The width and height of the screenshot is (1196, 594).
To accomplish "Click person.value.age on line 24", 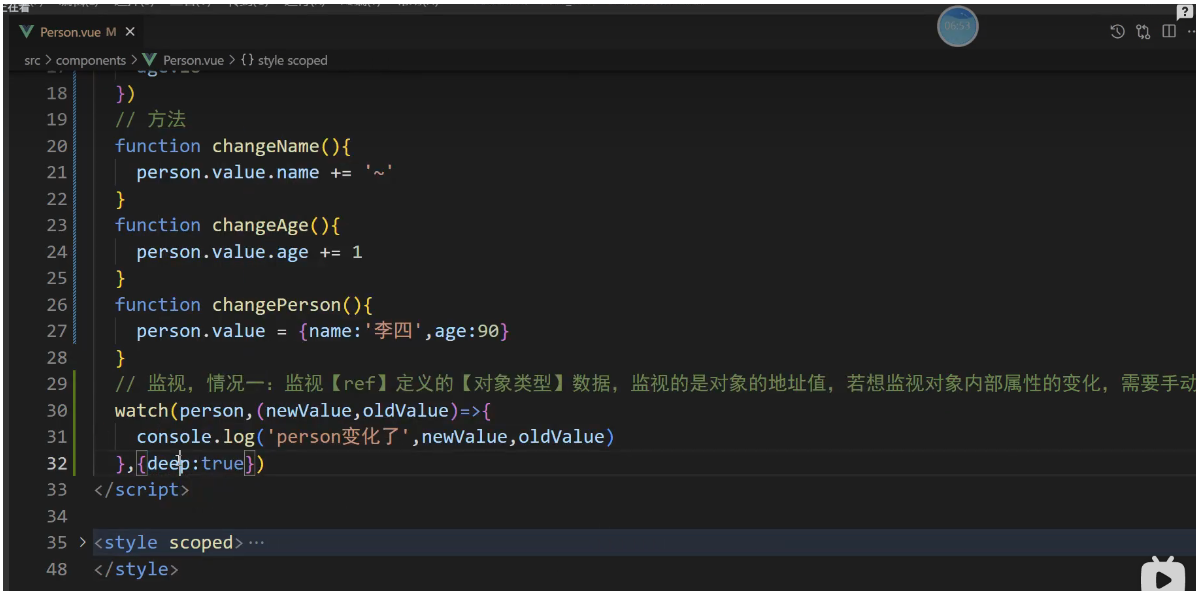I will coord(223,252).
